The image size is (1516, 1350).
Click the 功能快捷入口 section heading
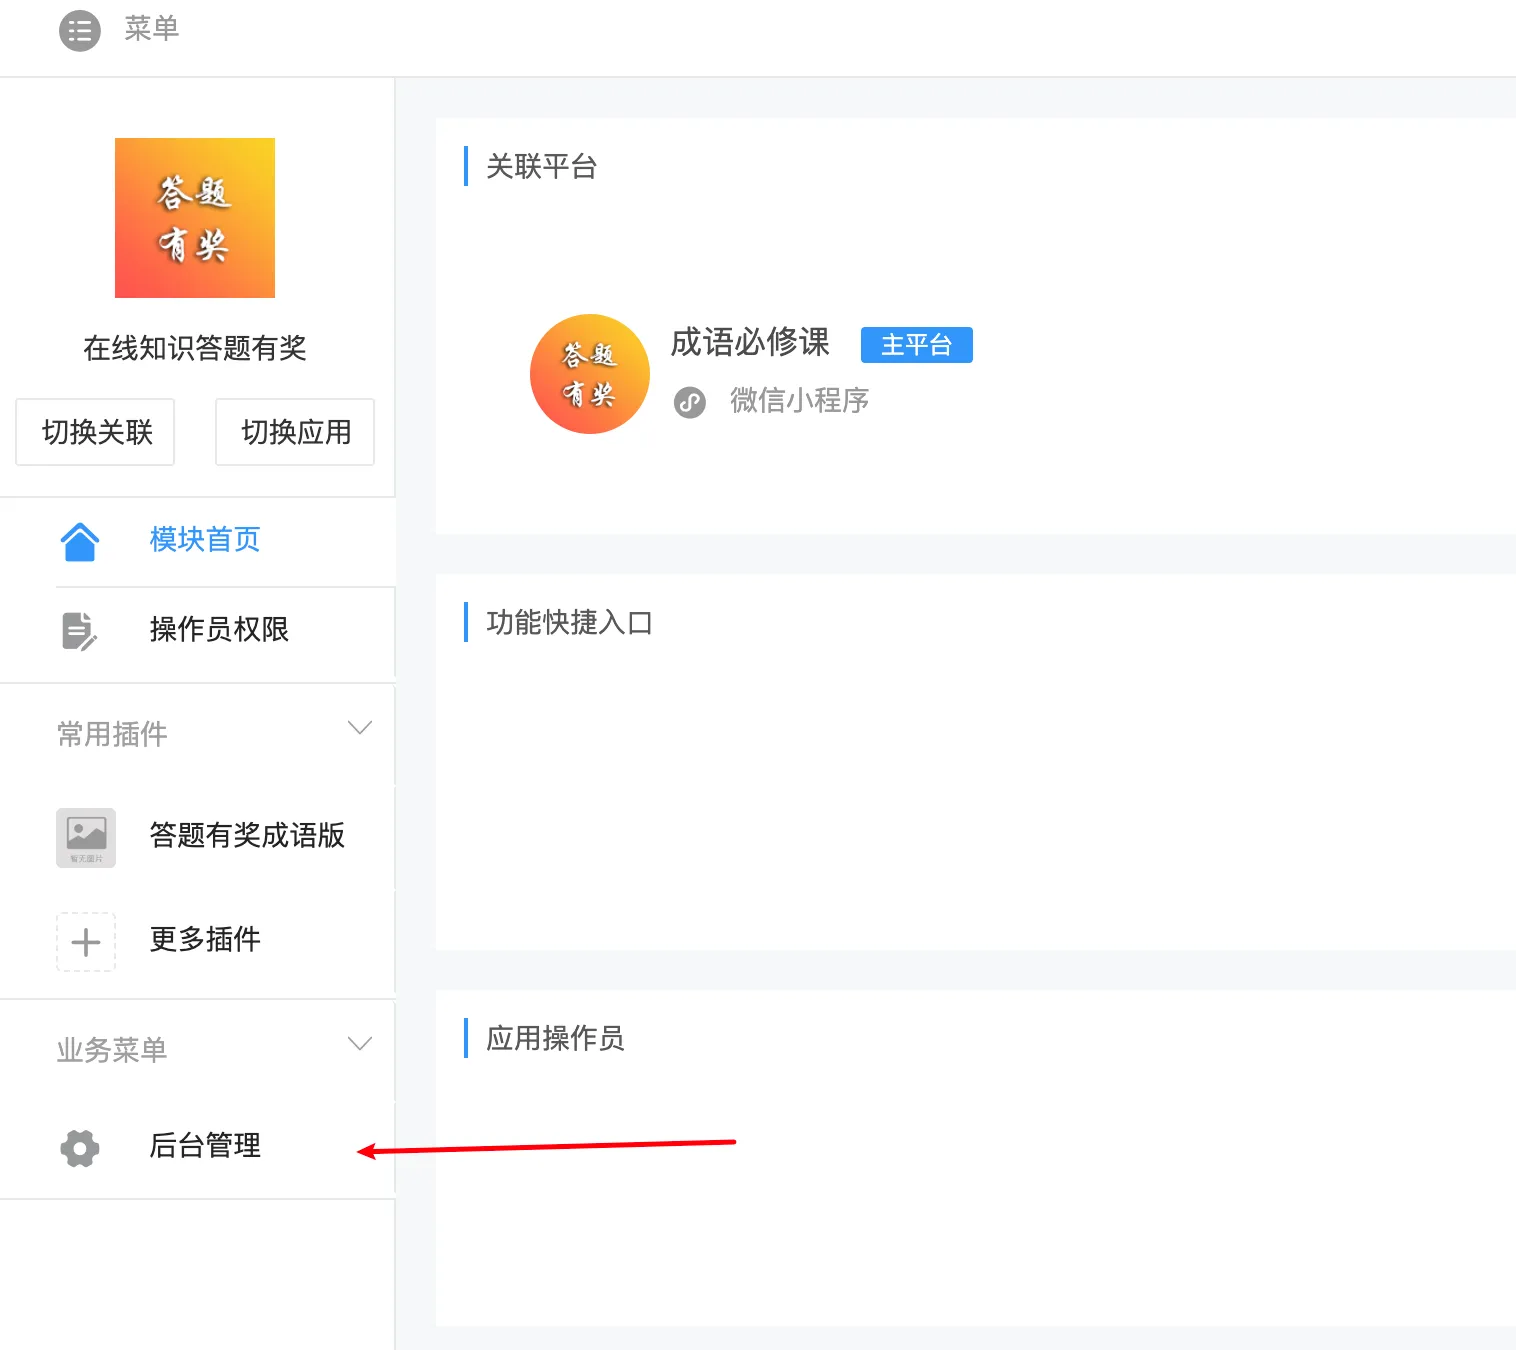(569, 622)
